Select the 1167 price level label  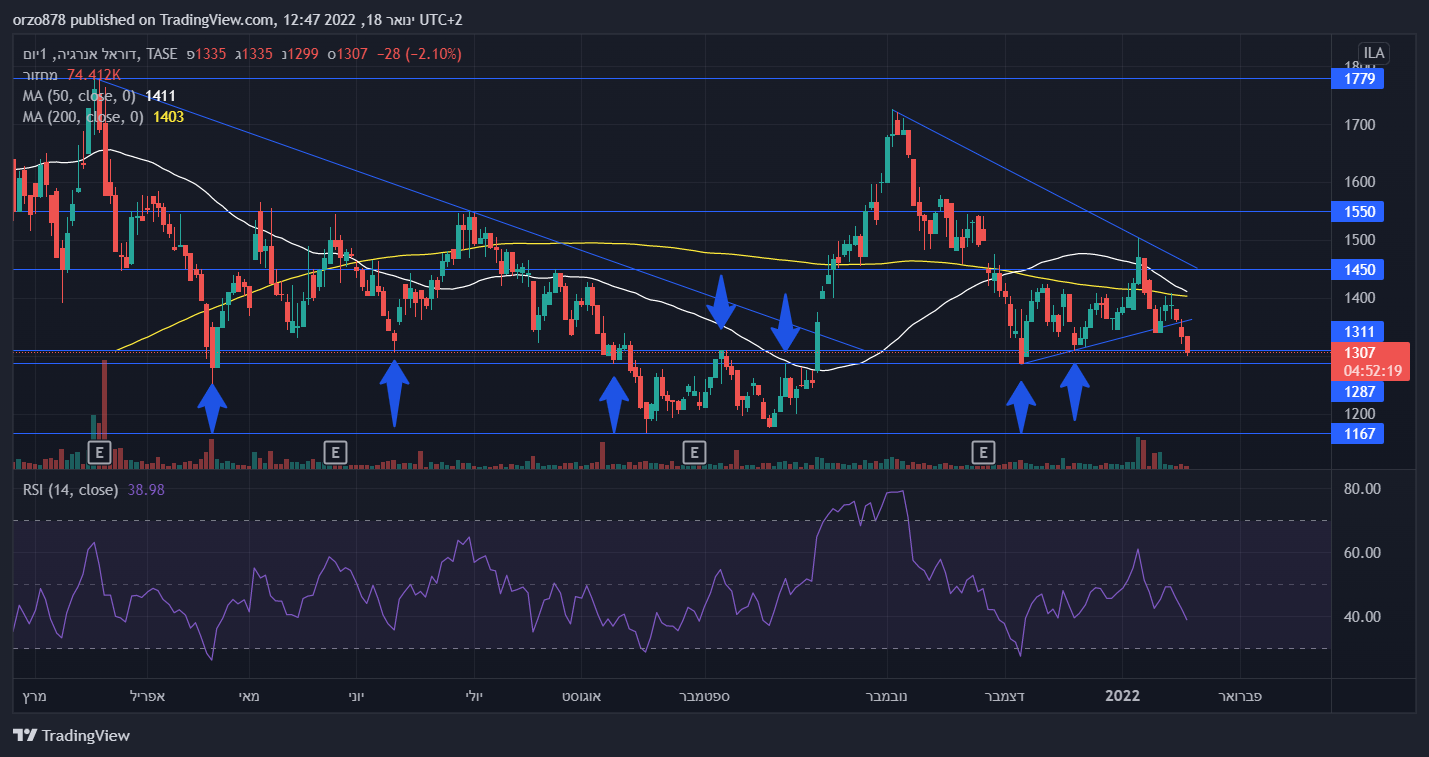point(1358,434)
